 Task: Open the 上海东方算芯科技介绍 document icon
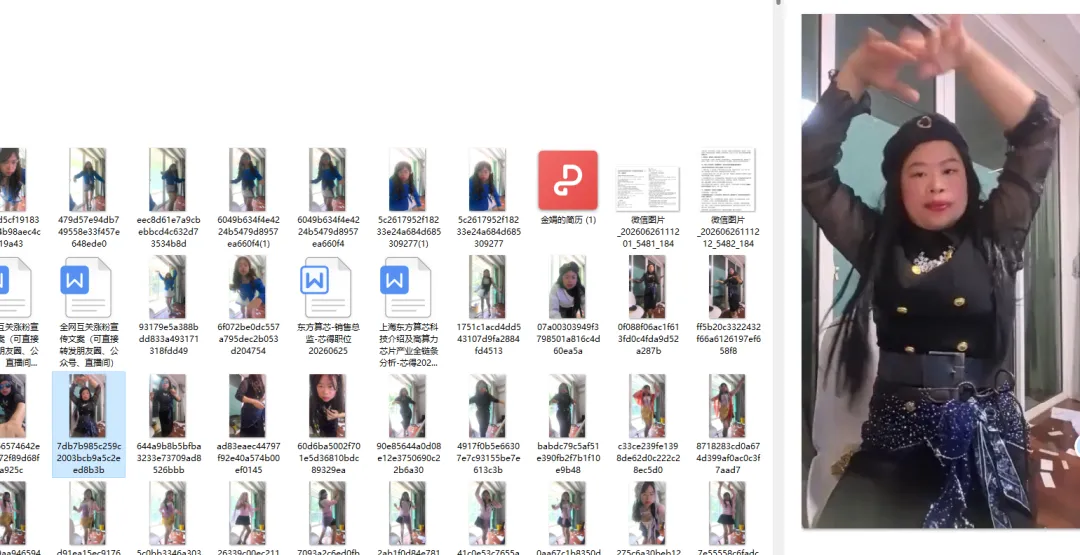406,287
